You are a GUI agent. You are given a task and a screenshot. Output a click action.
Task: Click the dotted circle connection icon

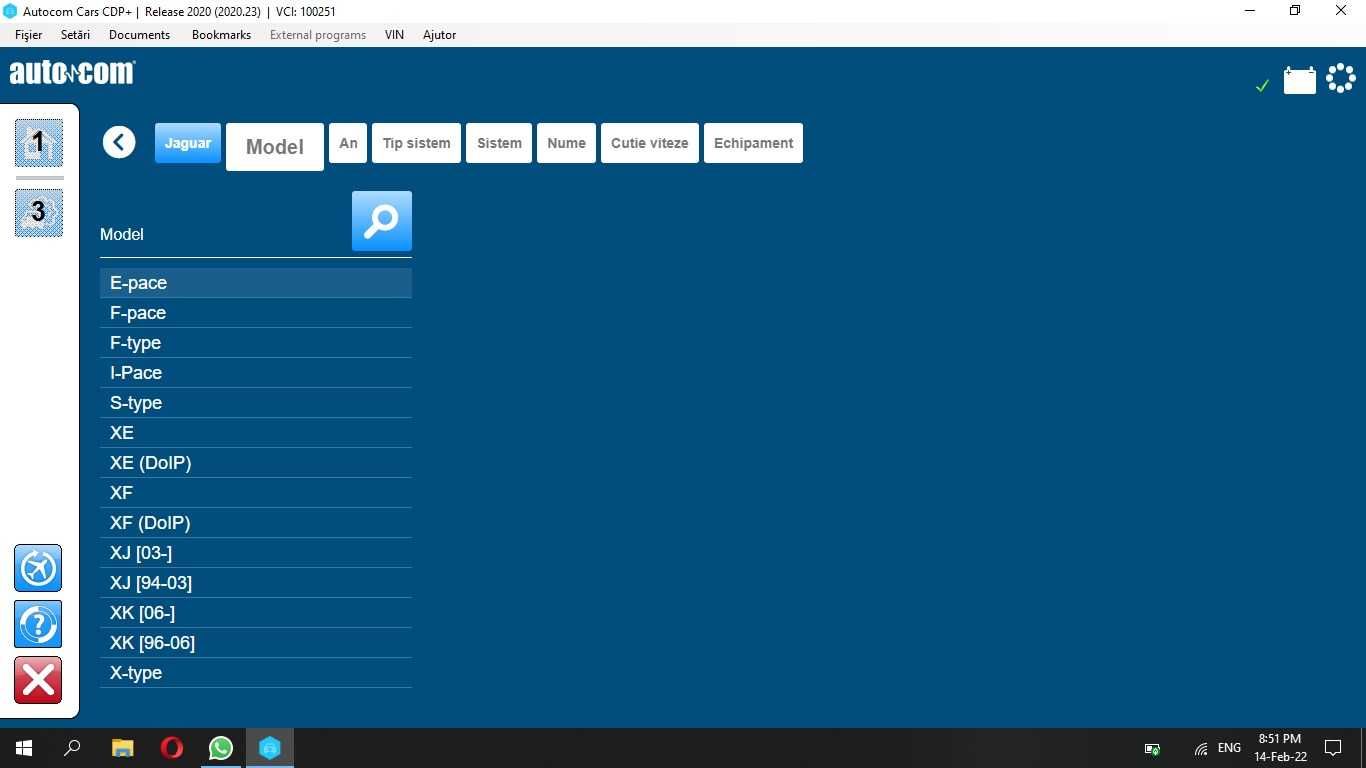tap(1341, 78)
